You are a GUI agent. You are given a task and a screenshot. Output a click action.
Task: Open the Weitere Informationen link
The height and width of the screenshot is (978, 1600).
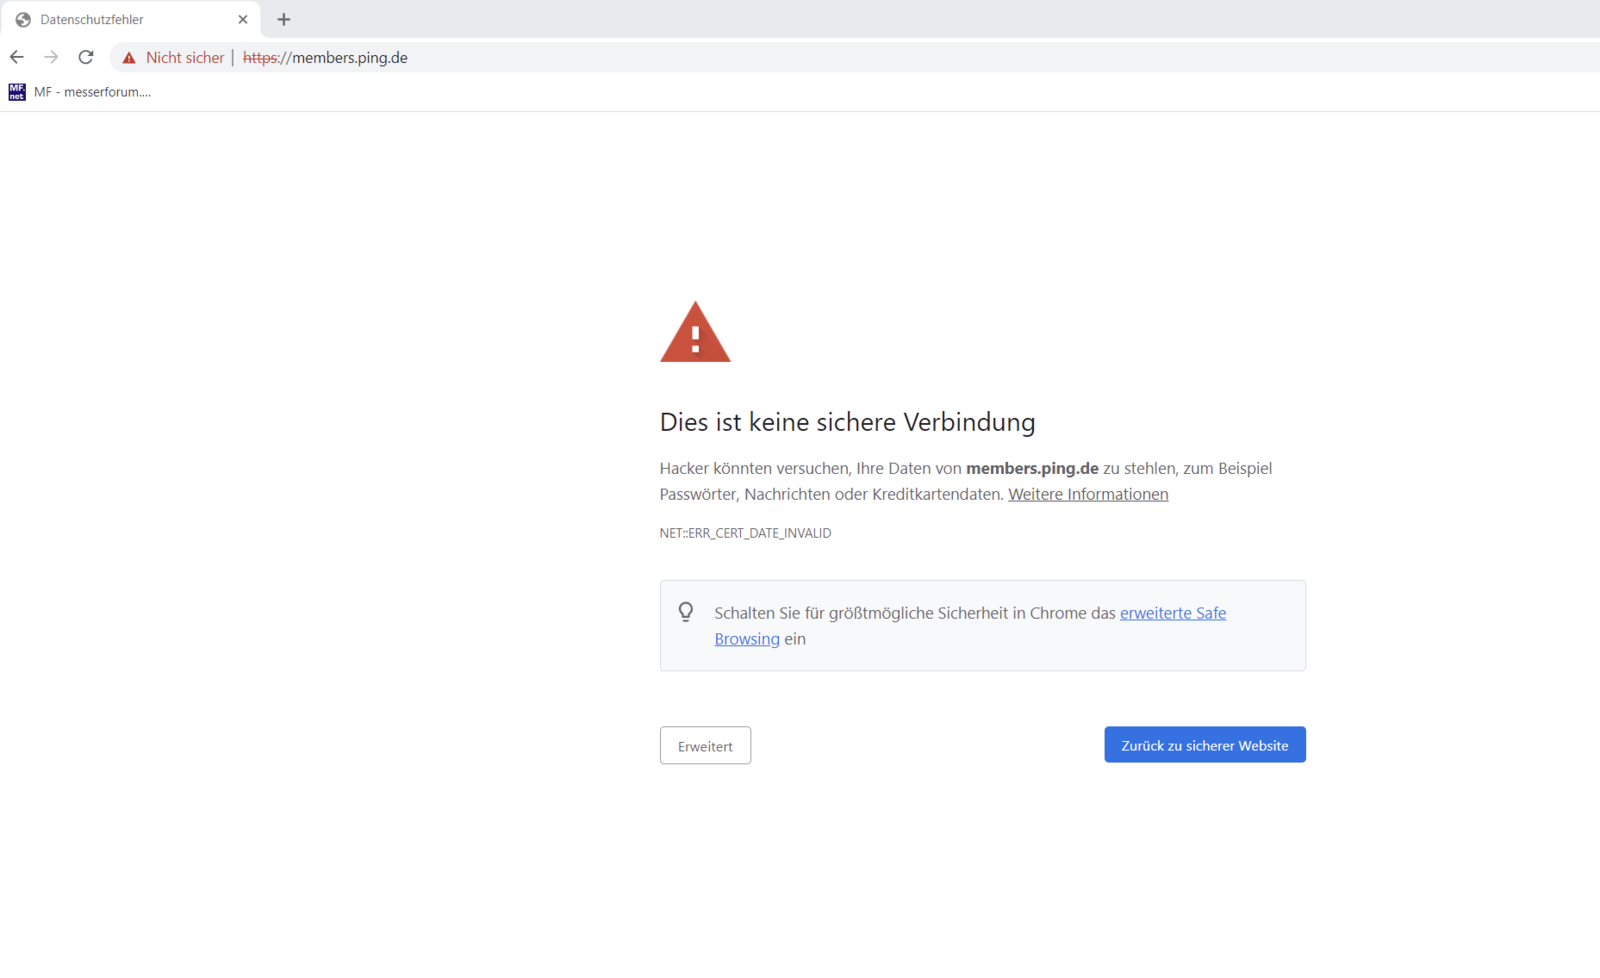click(1088, 494)
